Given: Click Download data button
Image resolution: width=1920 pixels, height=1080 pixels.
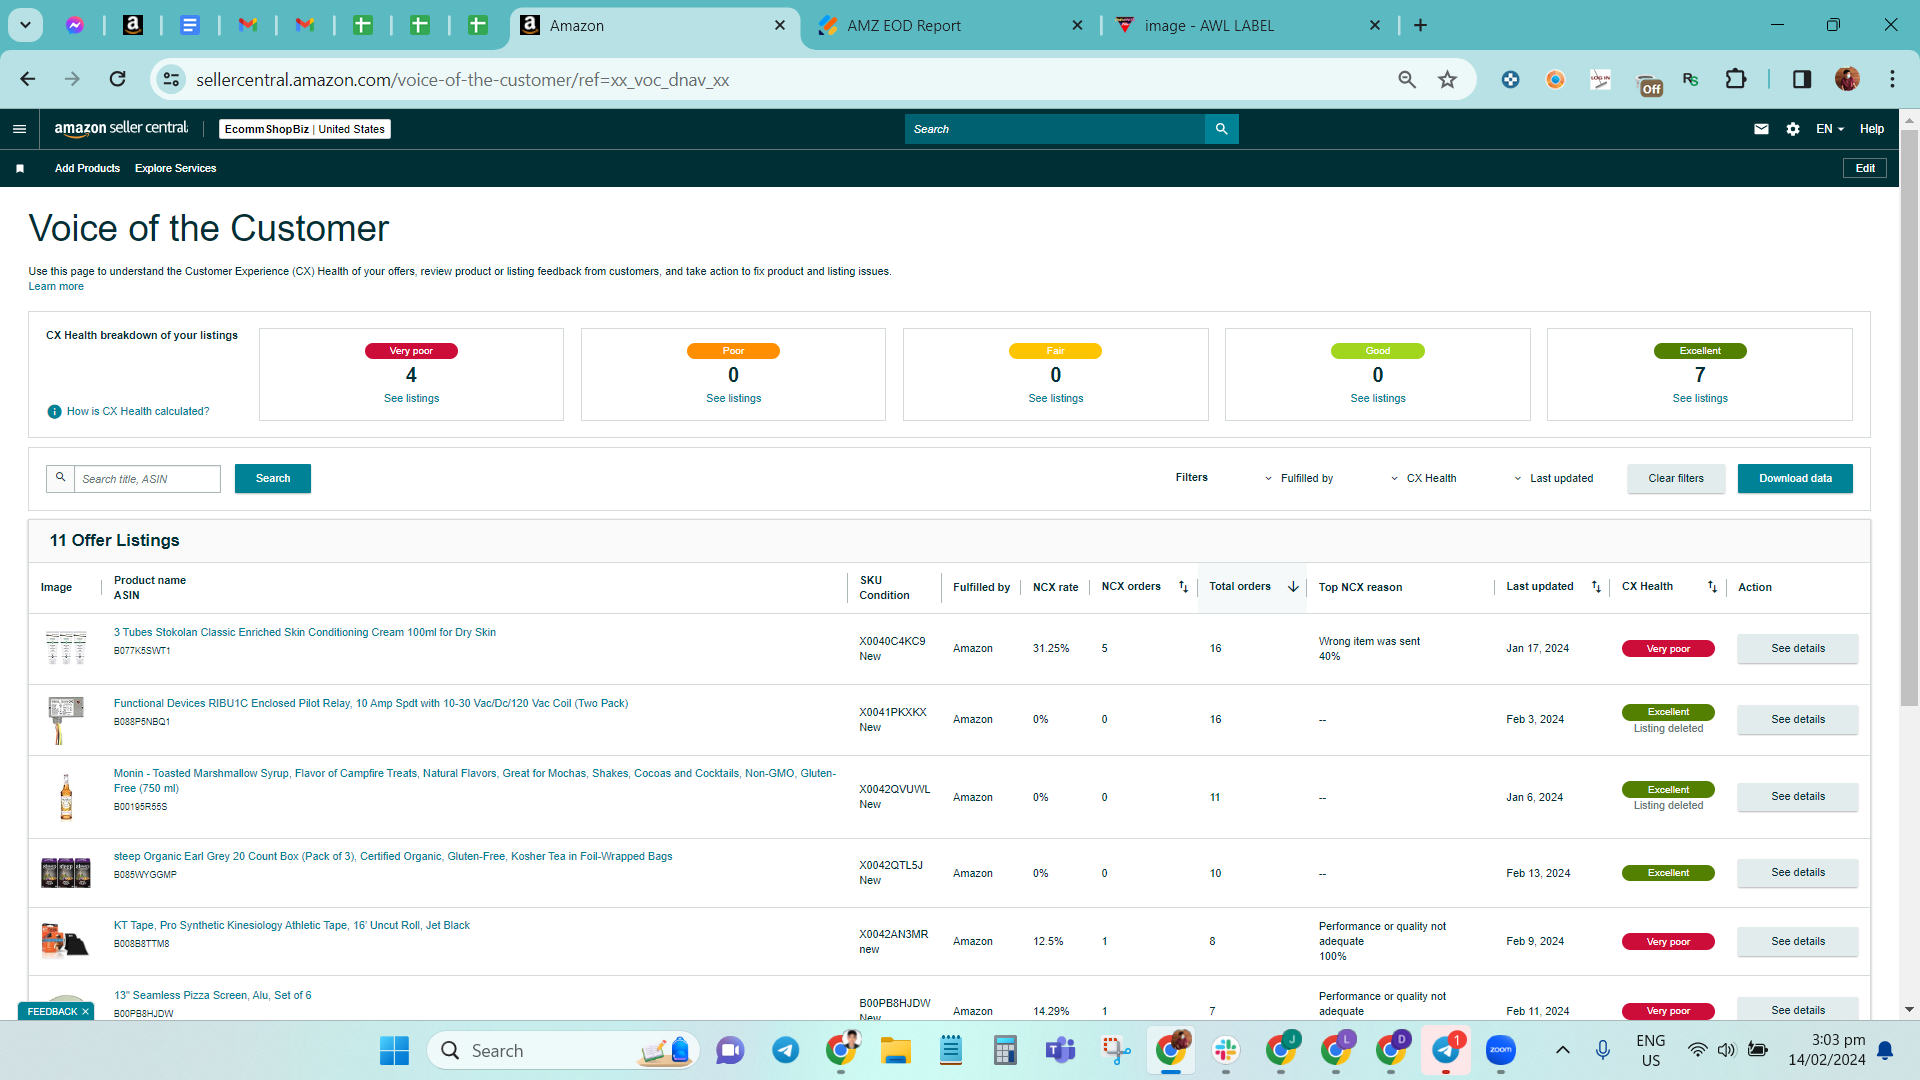Looking at the screenshot, I should pyautogui.click(x=1795, y=479).
